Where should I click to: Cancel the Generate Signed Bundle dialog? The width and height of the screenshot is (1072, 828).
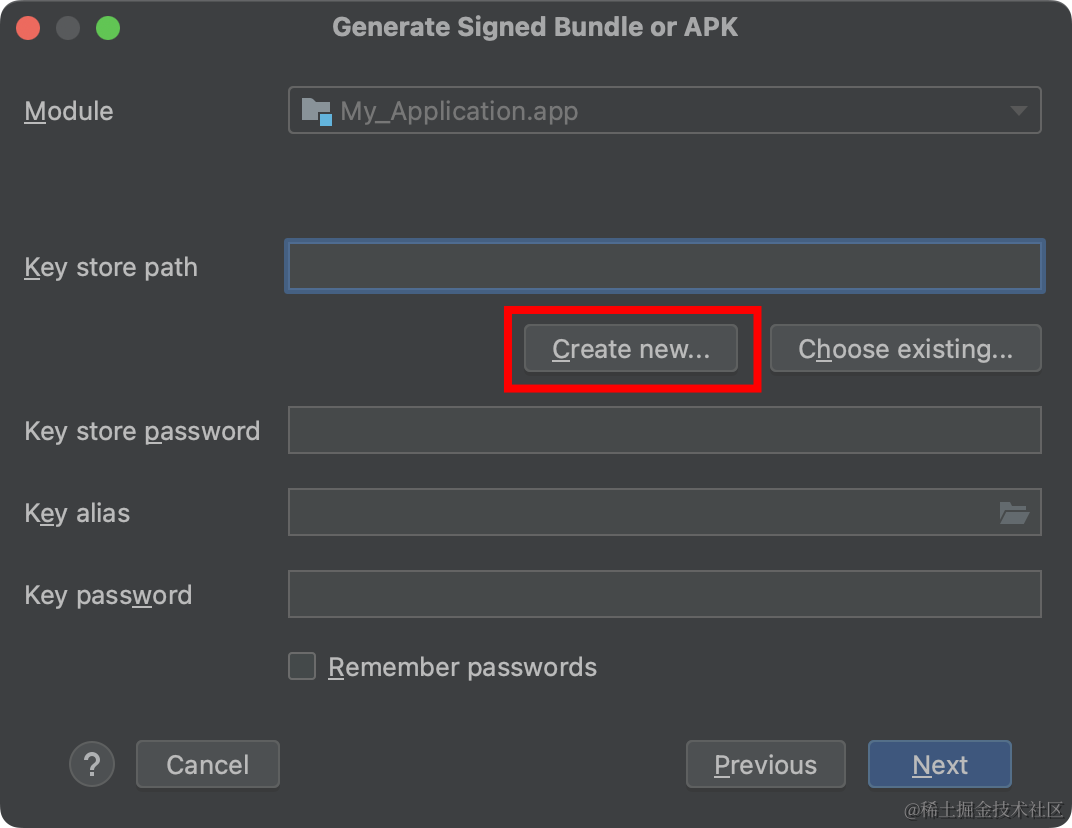(x=207, y=764)
